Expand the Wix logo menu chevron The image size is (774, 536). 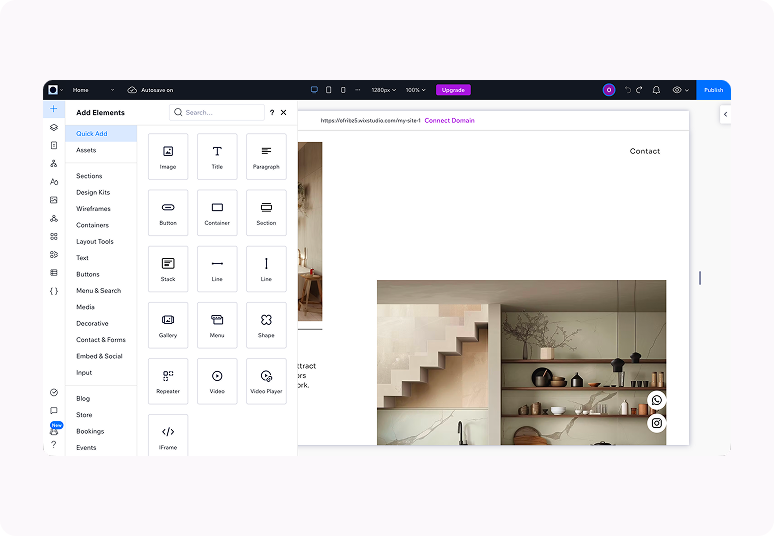coord(61,90)
